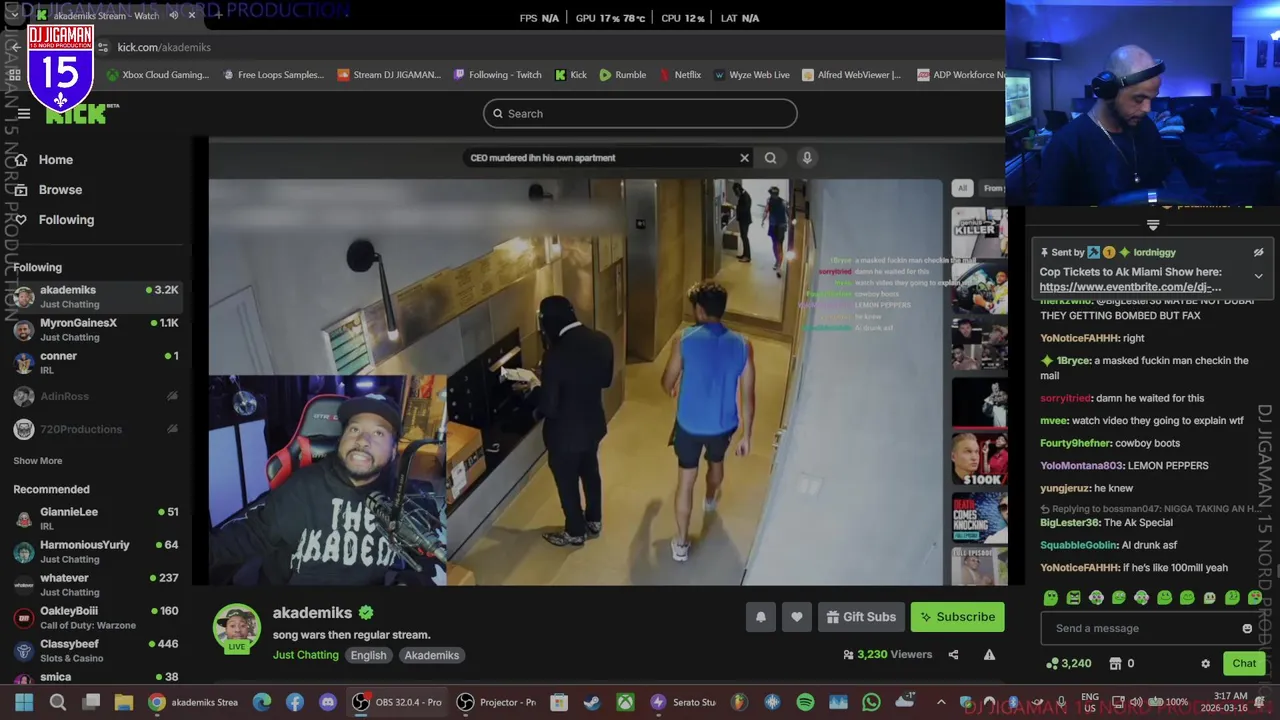
Task: Unpin the pinned chat message
Action: click(1259, 253)
